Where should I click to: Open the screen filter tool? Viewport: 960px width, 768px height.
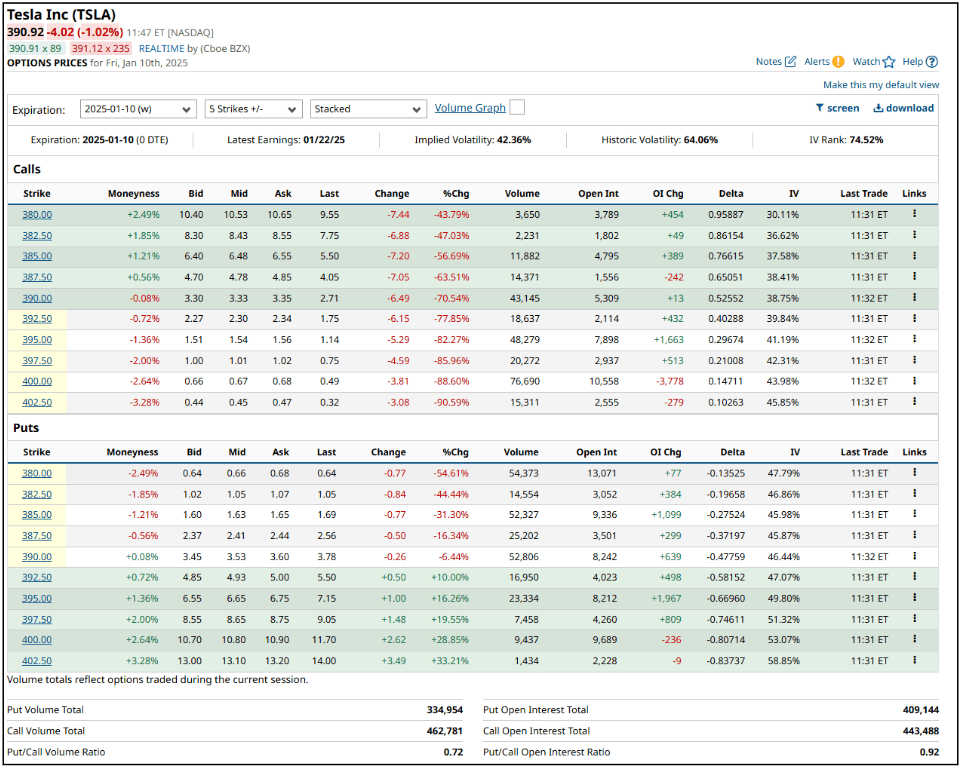coord(838,108)
